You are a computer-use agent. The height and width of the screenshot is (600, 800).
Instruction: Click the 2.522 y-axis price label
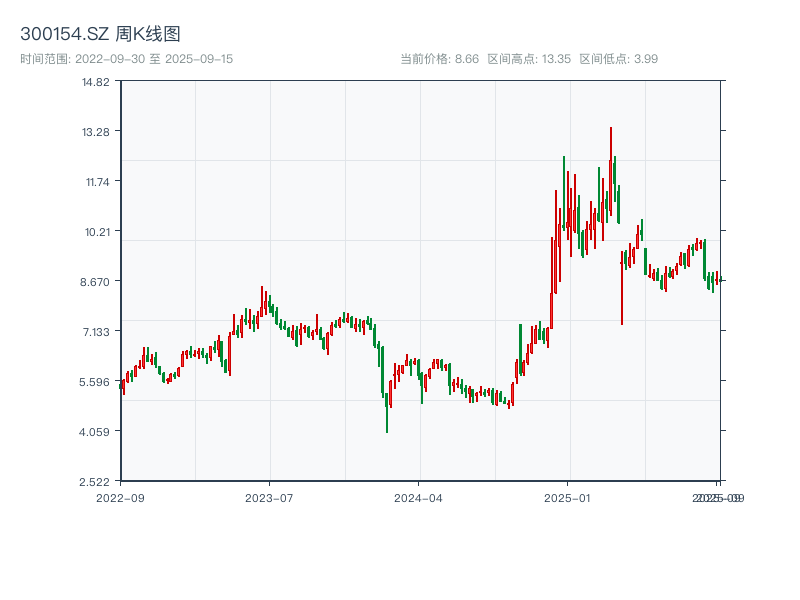coord(96,482)
